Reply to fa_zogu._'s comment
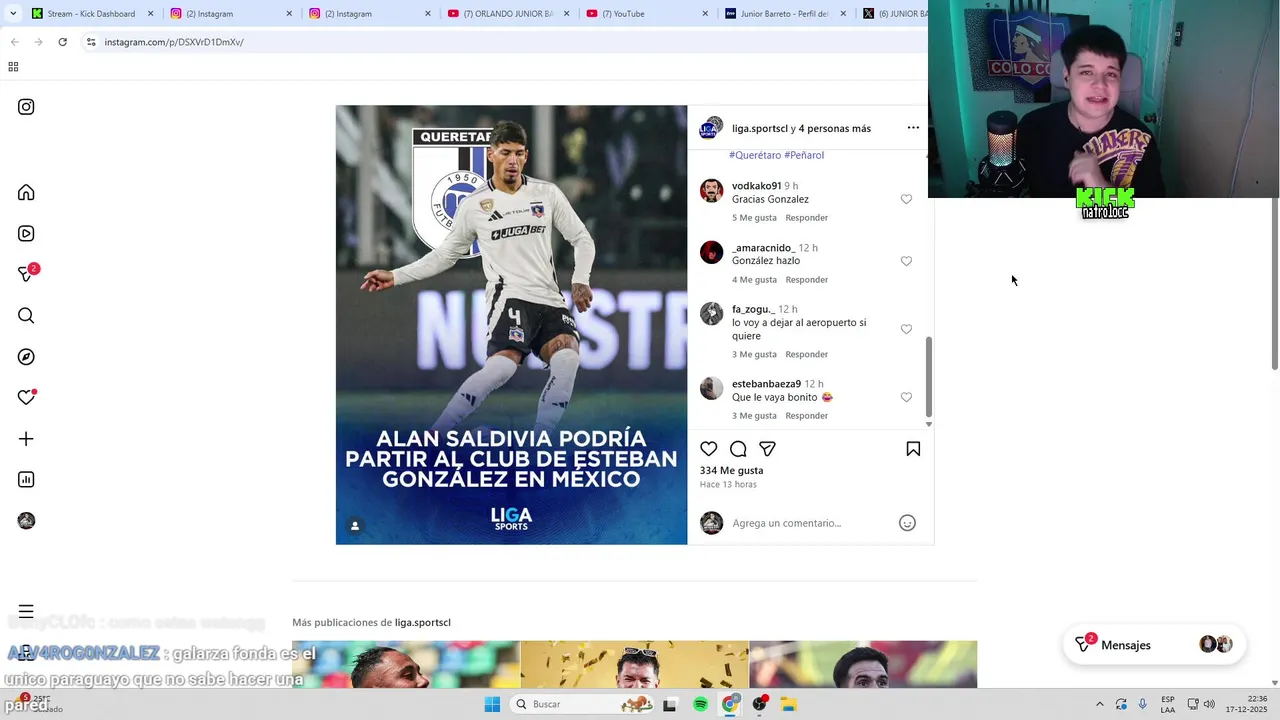Screen dimensions: 1280x720 click(806, 354)
